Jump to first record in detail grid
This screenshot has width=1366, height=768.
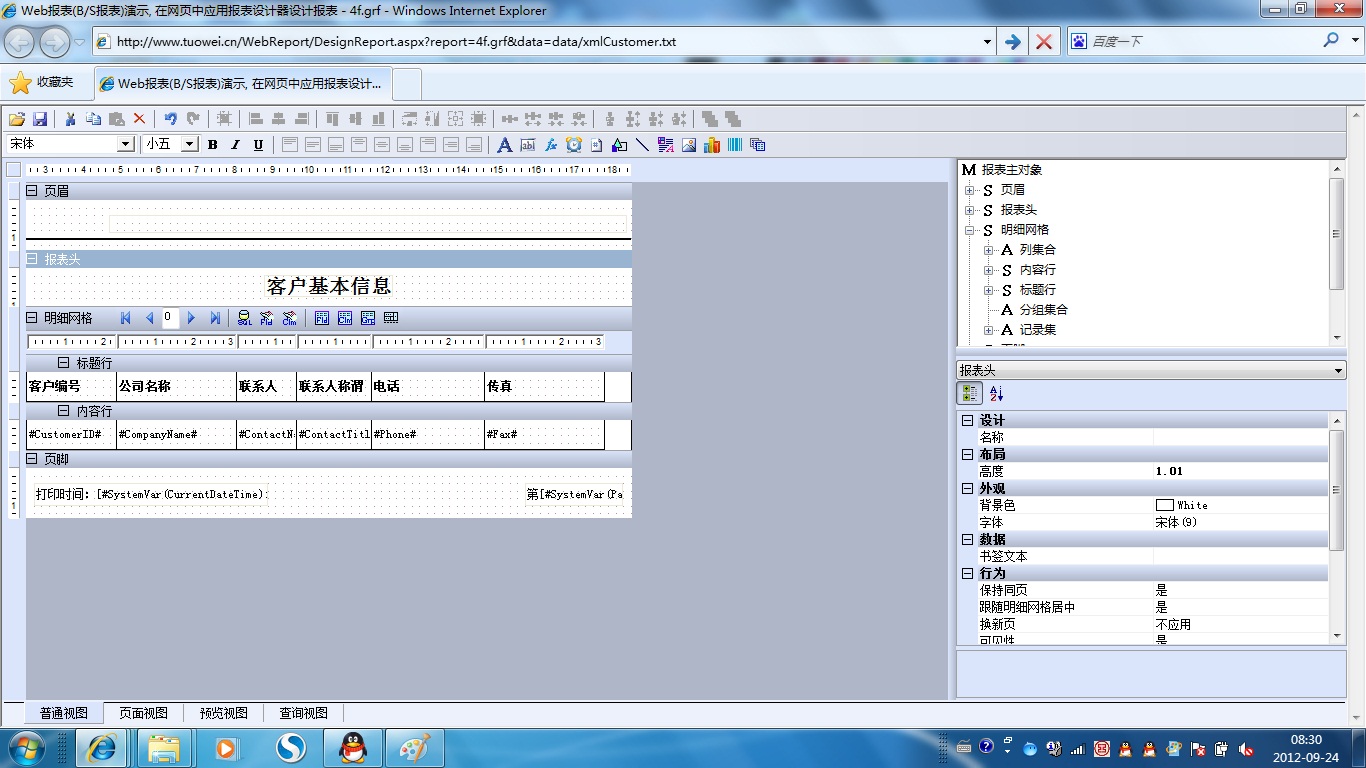126,318
